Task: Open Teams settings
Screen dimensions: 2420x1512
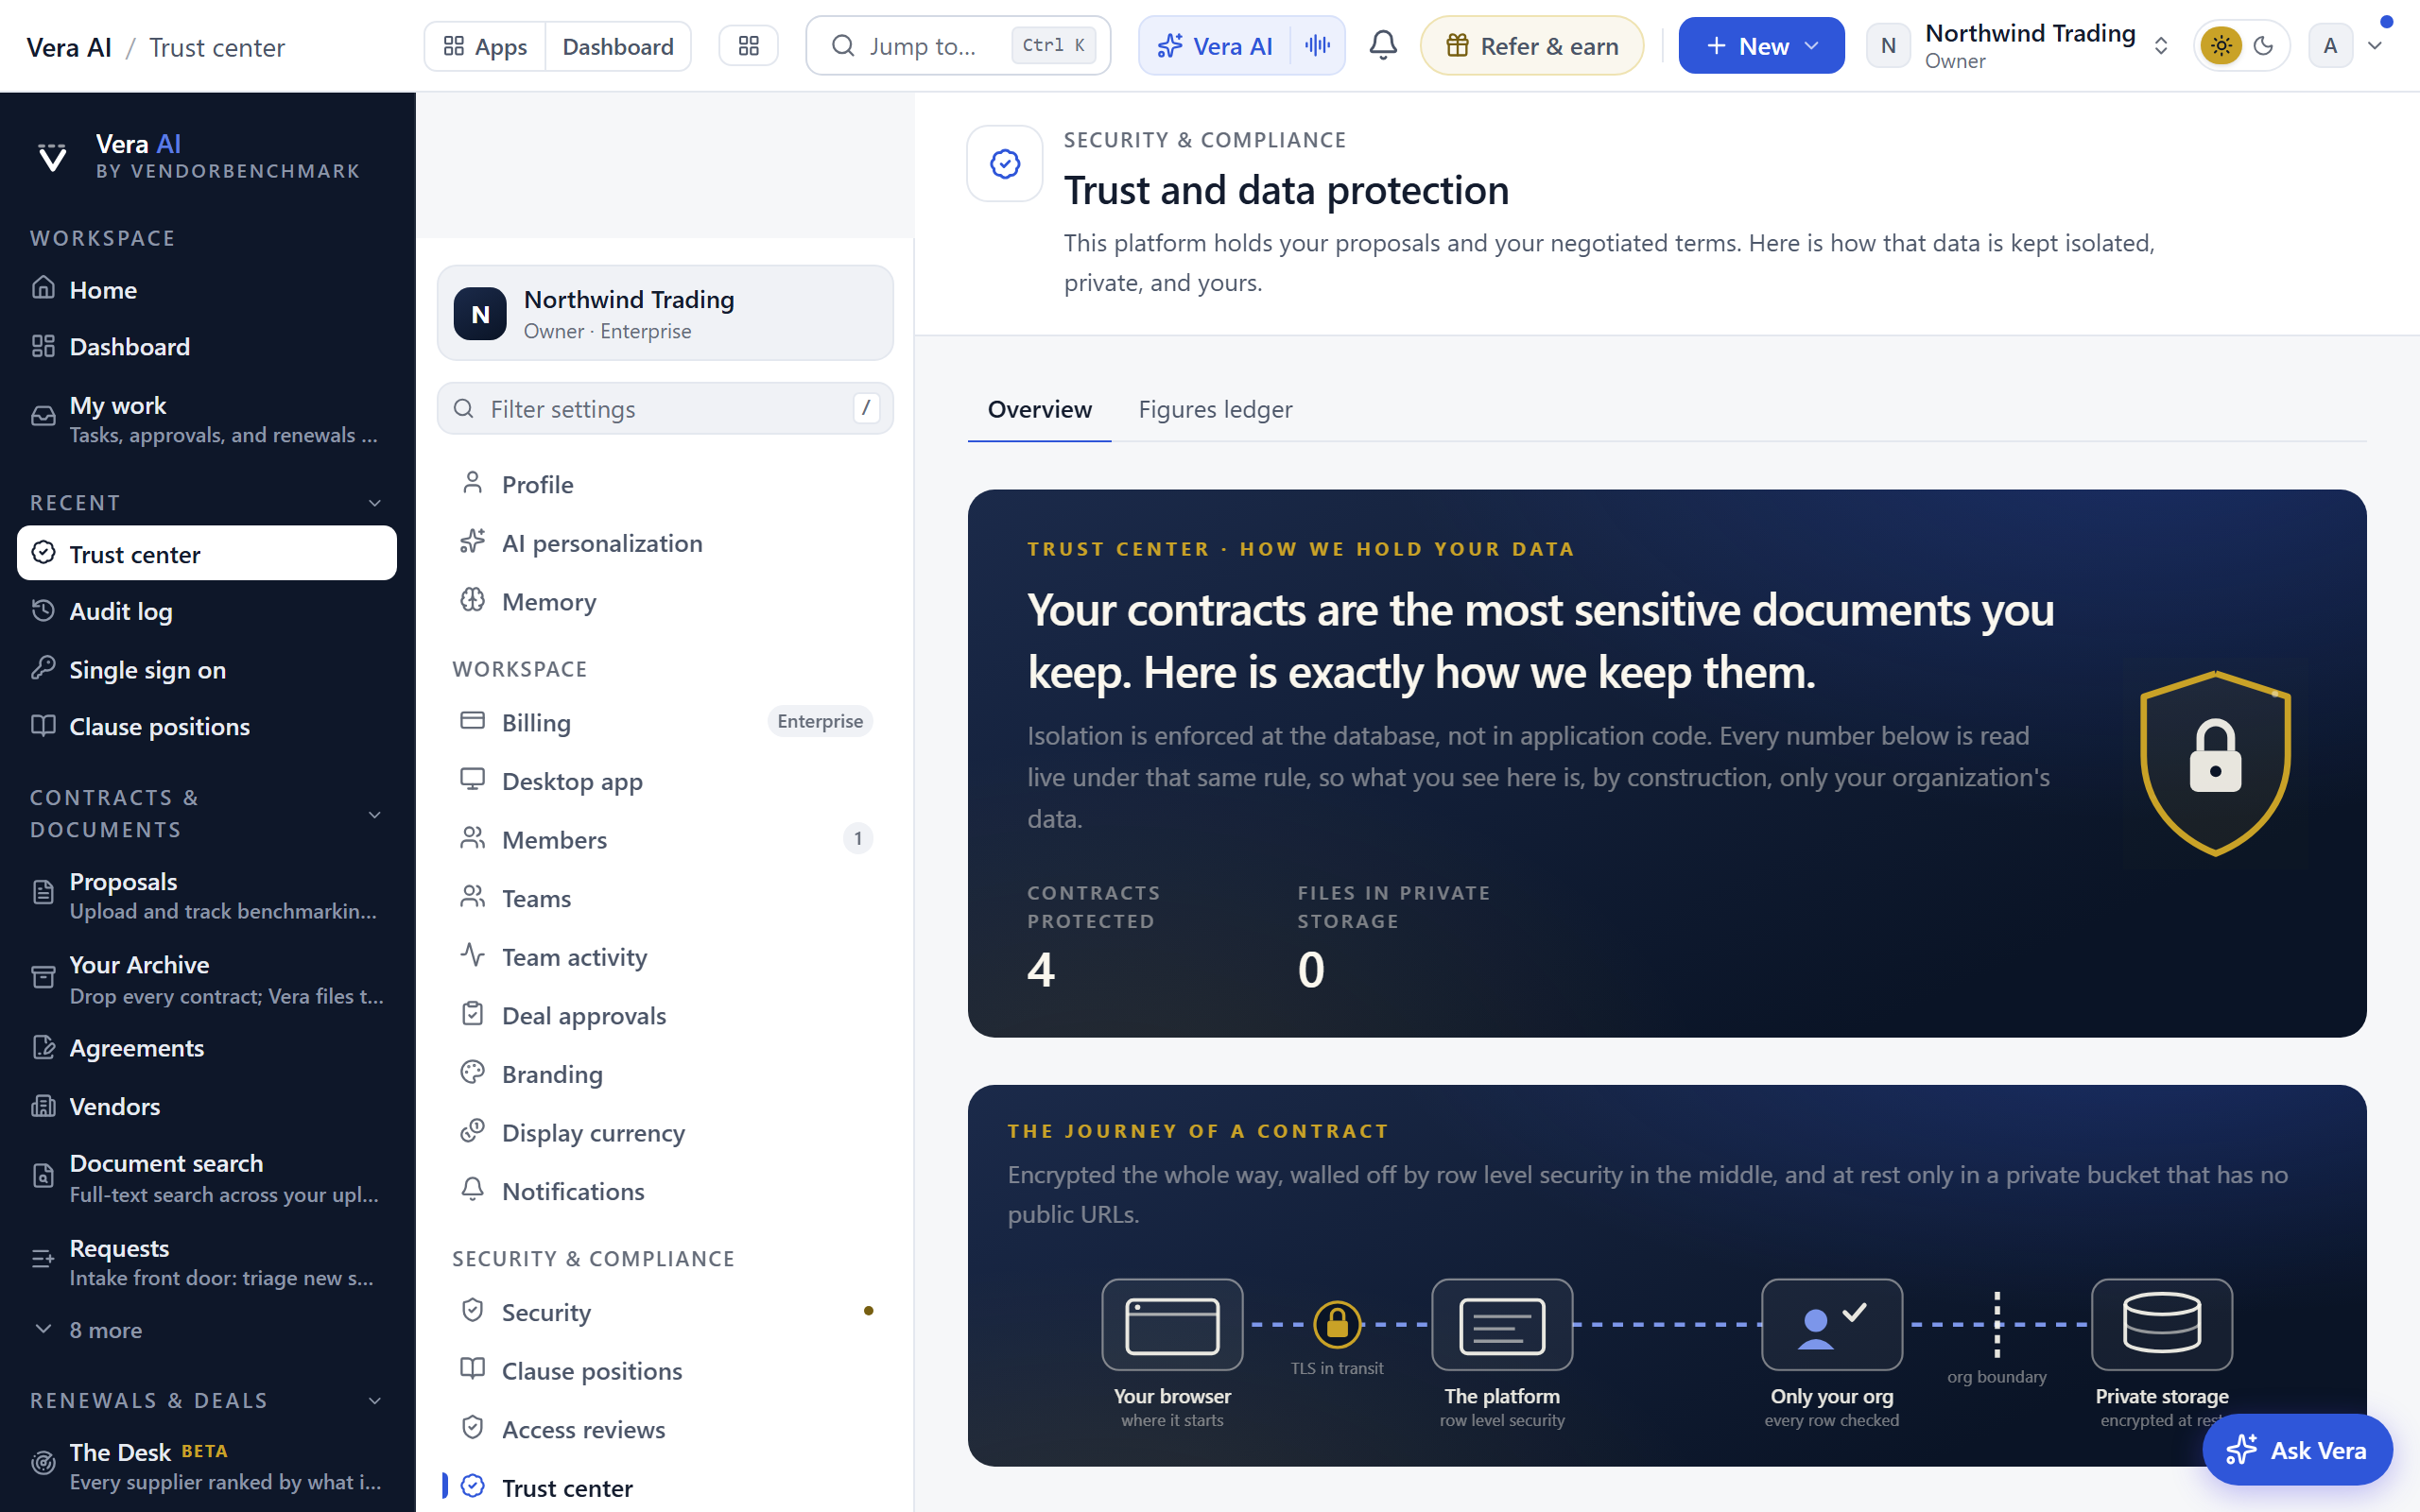Action: coord(665,898)
